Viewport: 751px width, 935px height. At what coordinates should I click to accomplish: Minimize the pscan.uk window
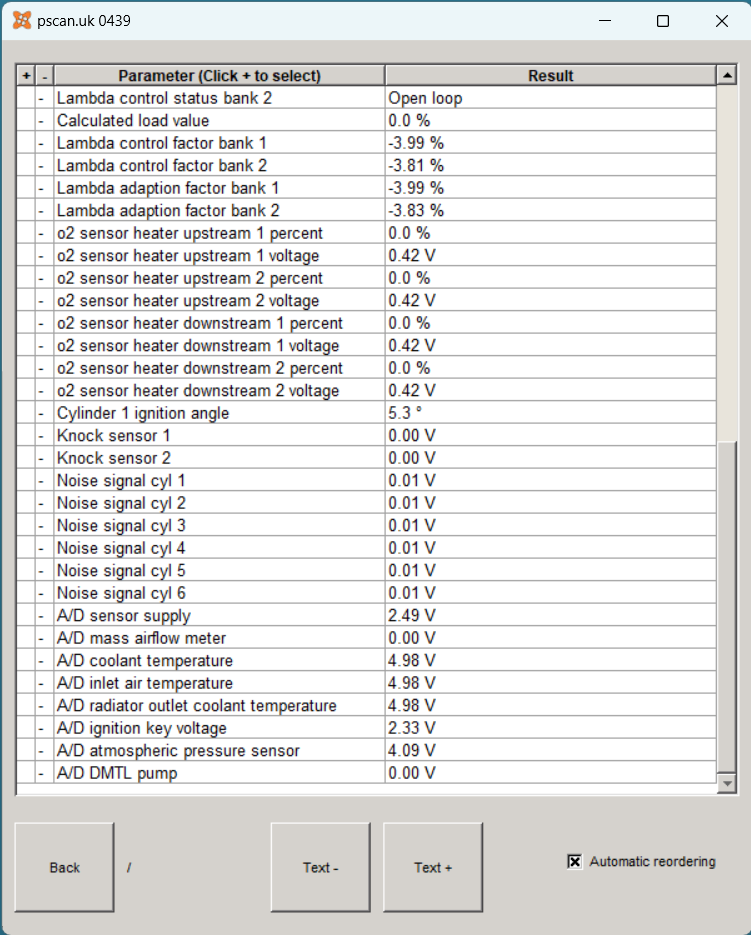click(x=605, y=21)
